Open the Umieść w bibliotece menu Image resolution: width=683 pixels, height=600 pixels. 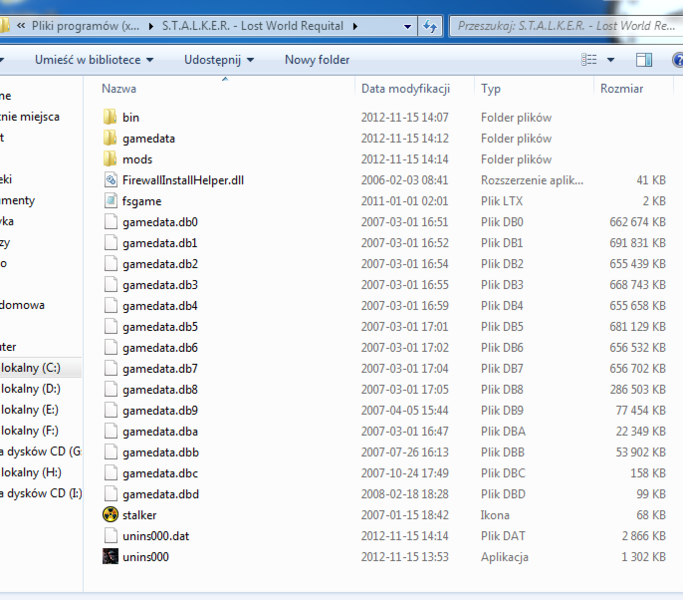(x=93, y=60)
